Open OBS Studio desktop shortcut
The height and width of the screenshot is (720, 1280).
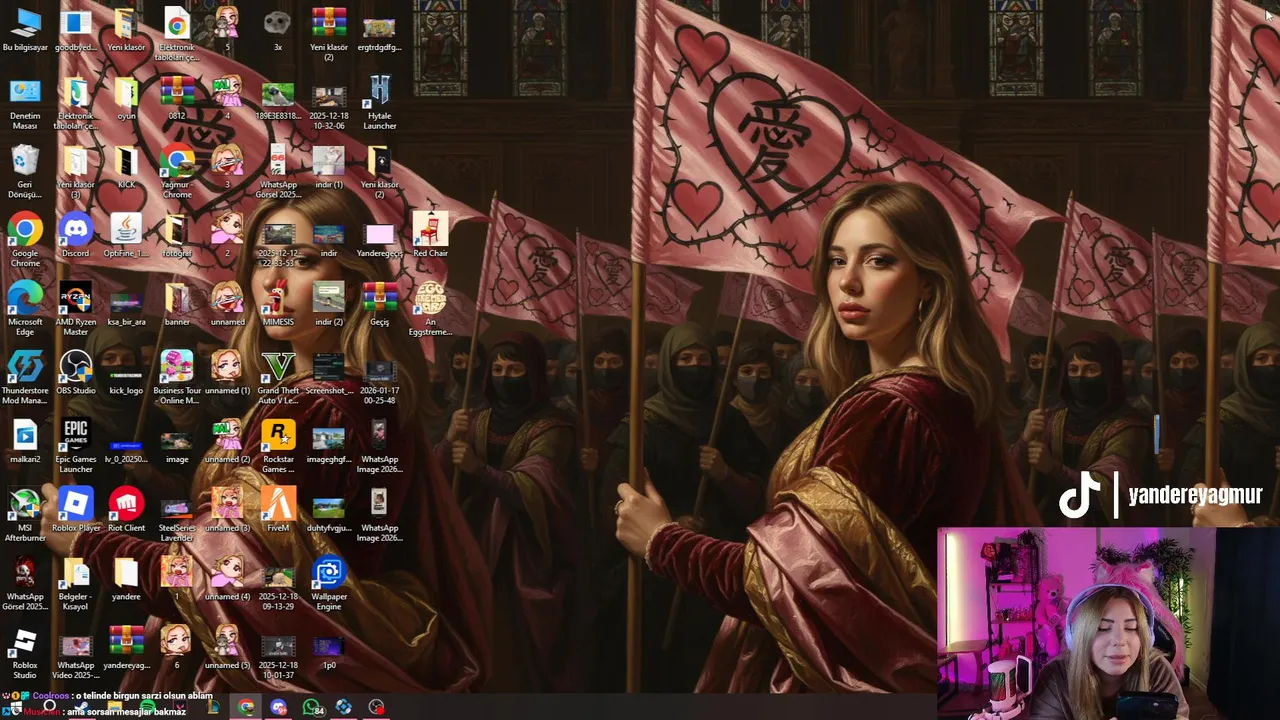(x=76, y=373)
